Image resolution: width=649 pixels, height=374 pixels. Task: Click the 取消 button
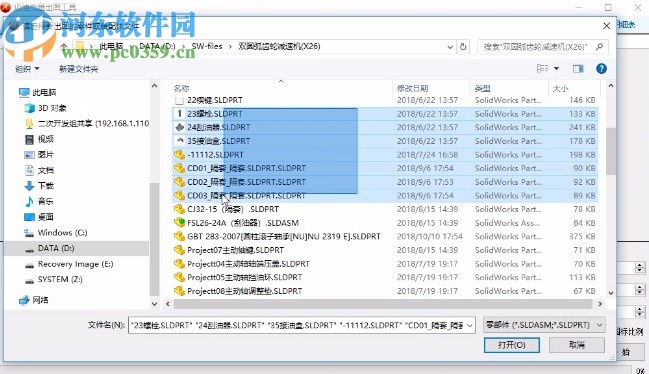(577, 345)
